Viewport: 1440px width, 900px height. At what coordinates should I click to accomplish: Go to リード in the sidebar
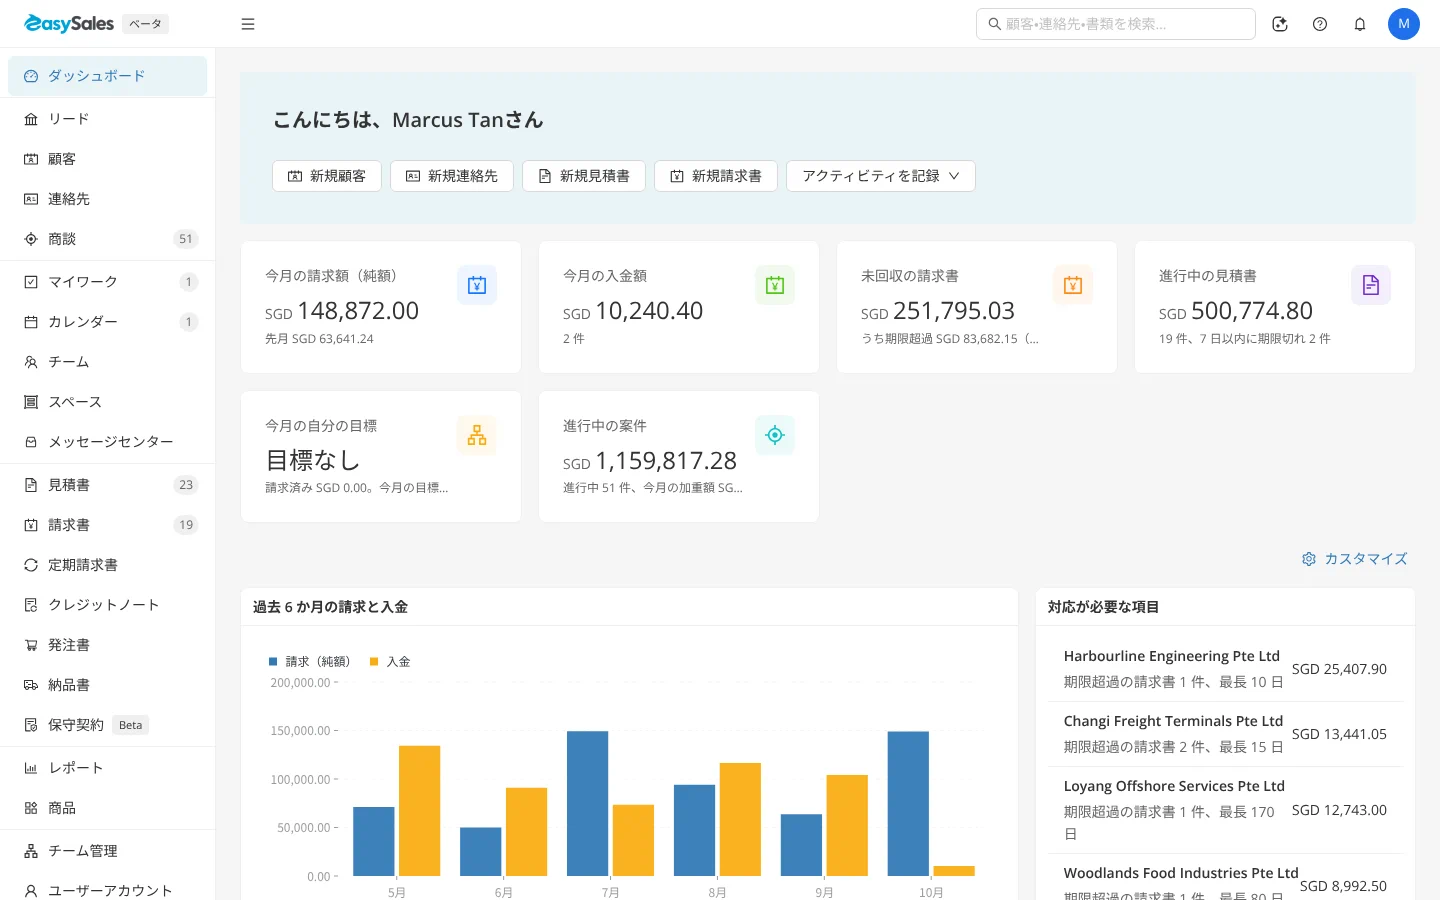tap(107, 119)
